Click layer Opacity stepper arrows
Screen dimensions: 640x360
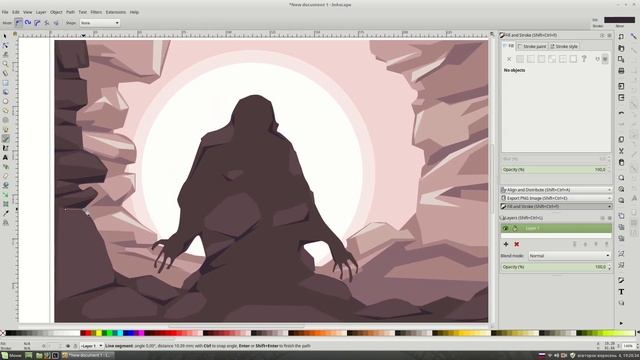pos(609,267)
